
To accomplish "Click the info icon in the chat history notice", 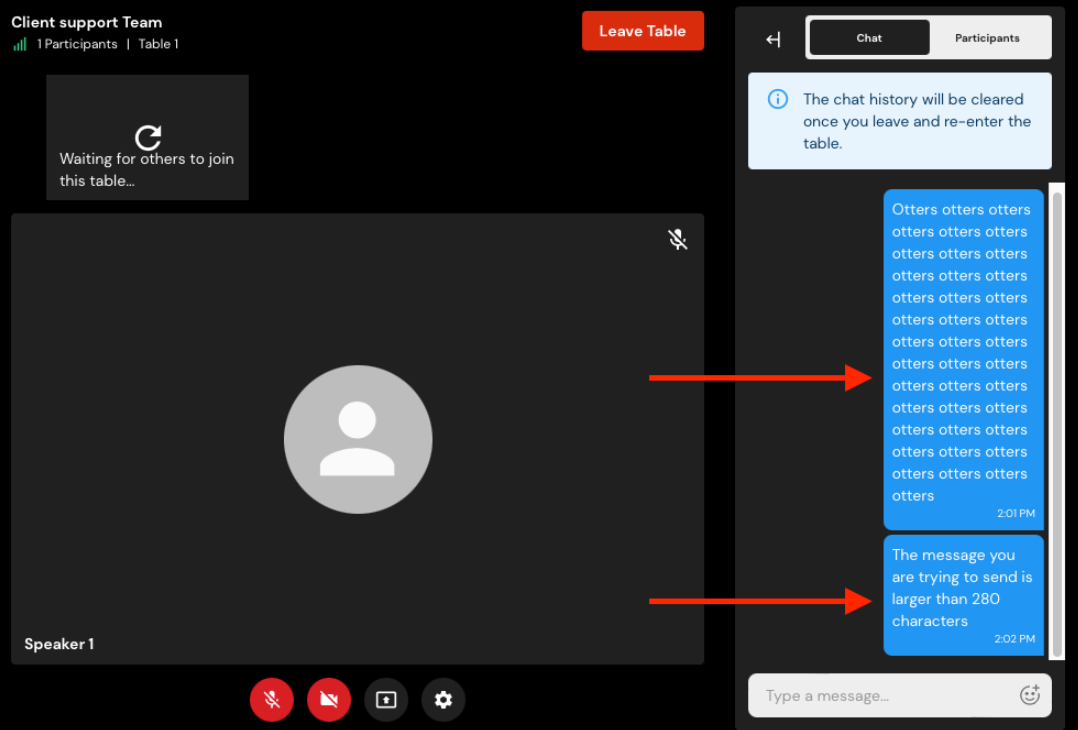I will coord(777,99).
